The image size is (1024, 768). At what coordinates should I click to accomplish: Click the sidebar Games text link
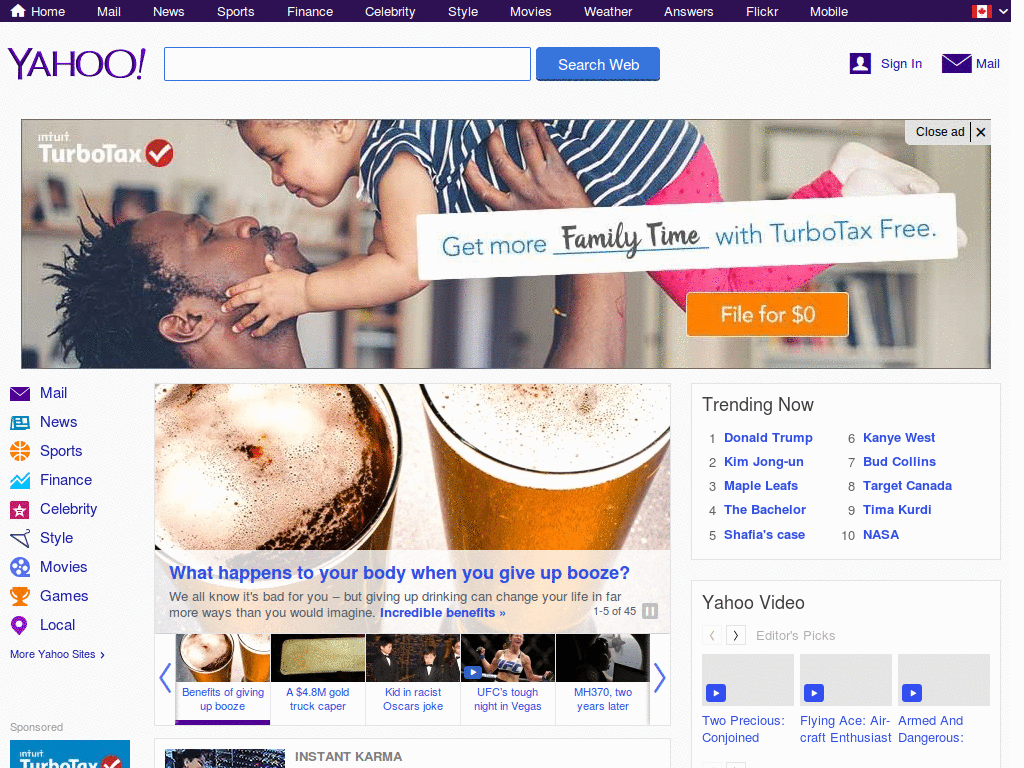coord(64,596)
